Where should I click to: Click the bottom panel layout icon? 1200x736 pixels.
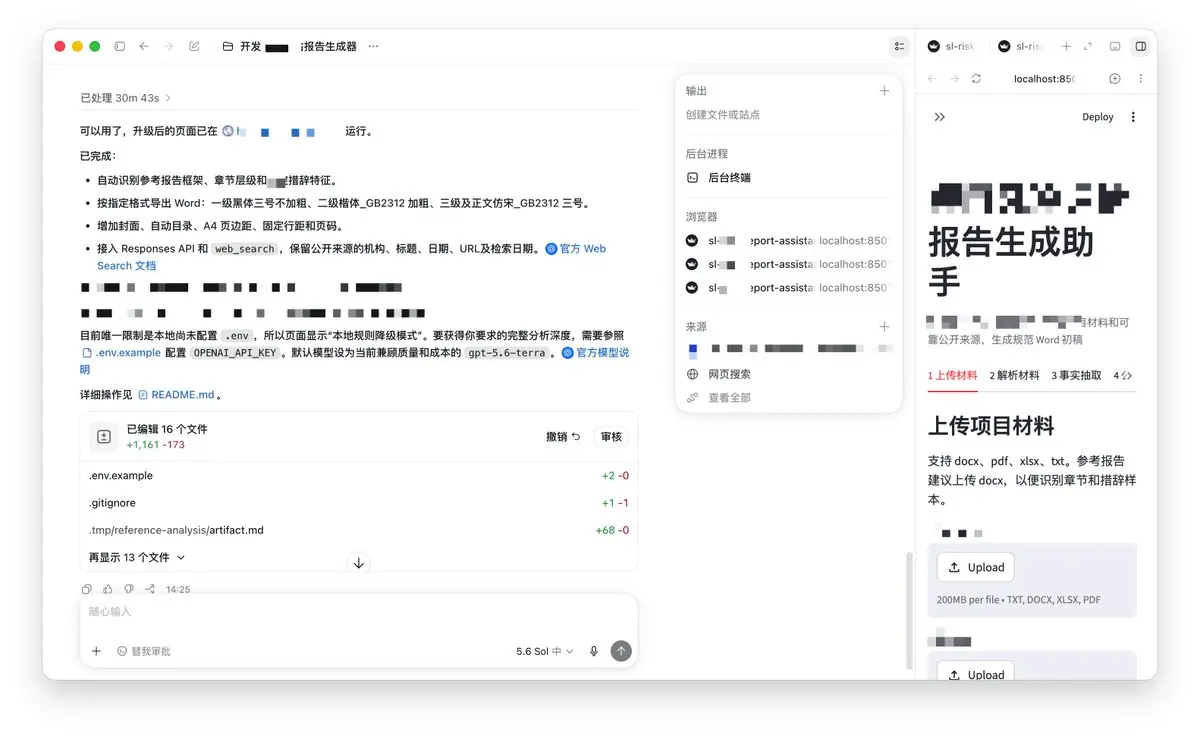[1115, 46]
